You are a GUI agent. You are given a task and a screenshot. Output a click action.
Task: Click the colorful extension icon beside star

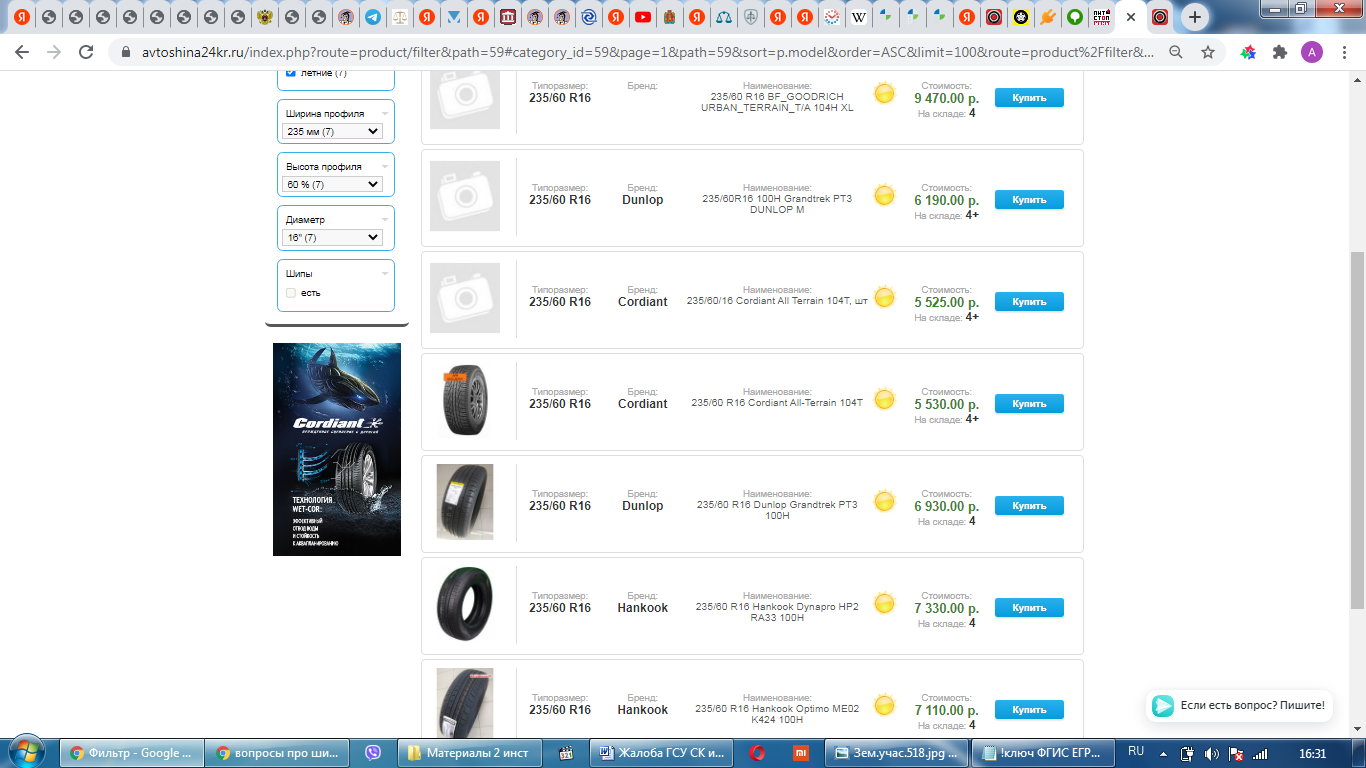pyautogui.click(x=1248, y=52)
